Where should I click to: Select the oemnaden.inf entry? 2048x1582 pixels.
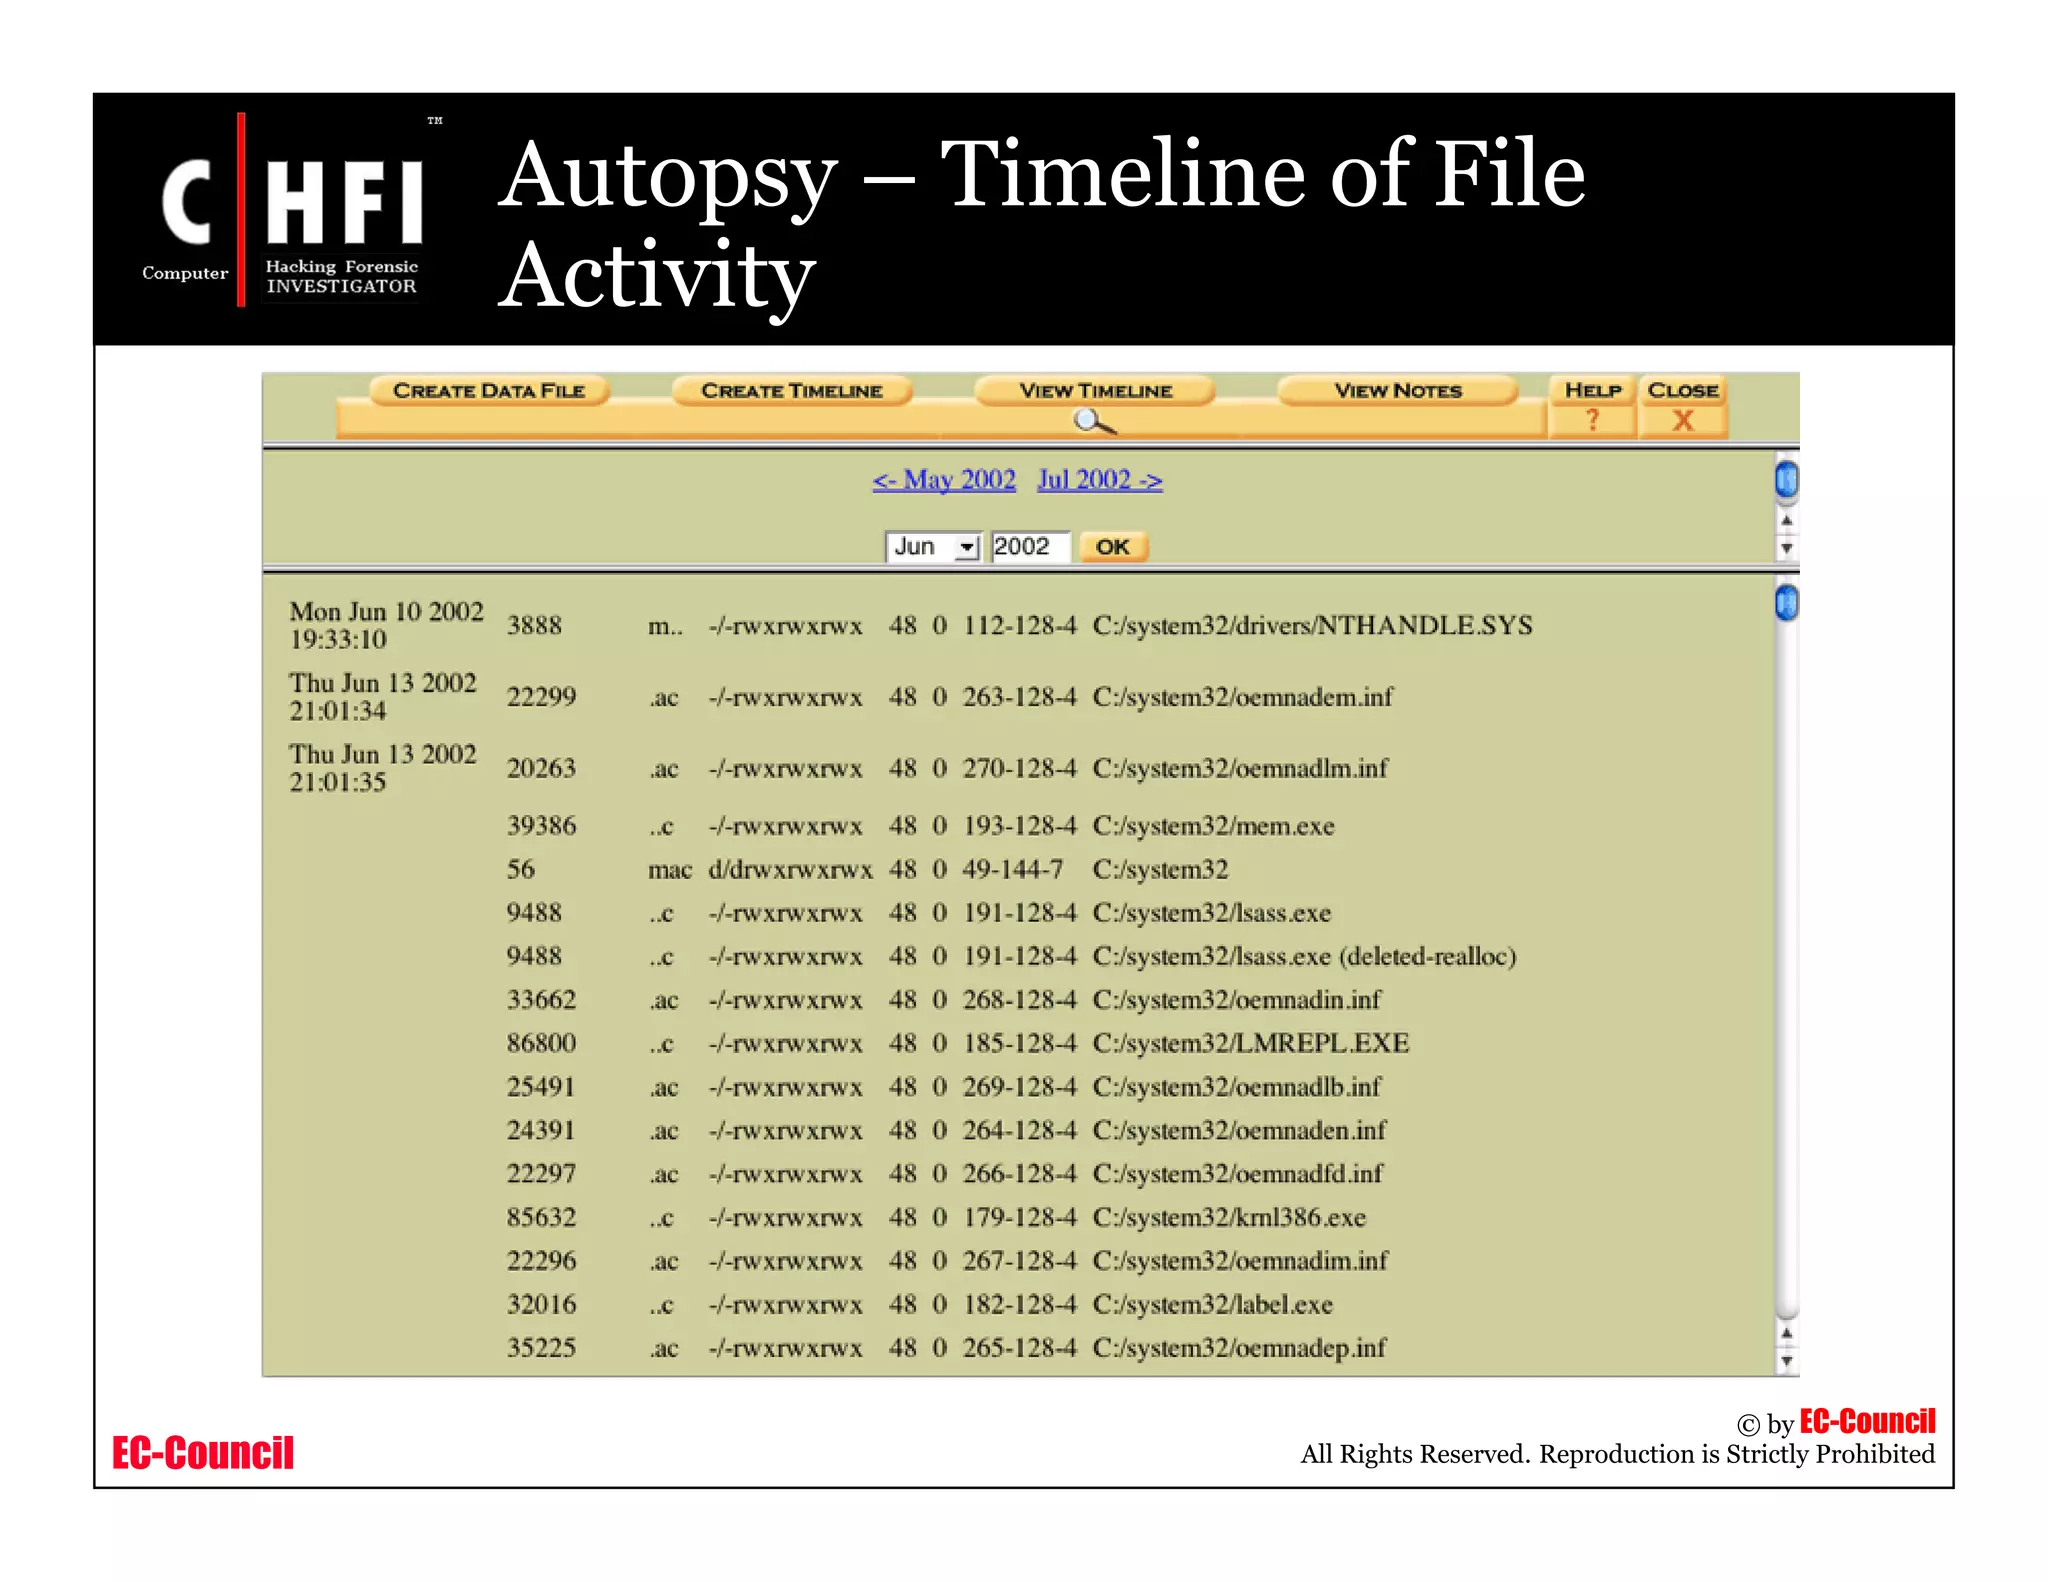pyautogui.click(x=1239, y=1131)
